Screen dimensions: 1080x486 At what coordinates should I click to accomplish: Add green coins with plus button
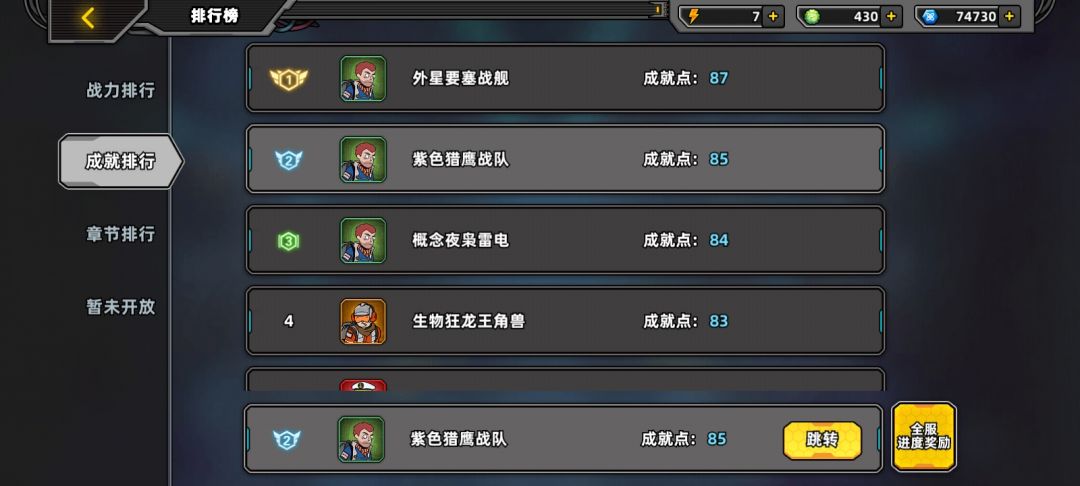point(891,17)
